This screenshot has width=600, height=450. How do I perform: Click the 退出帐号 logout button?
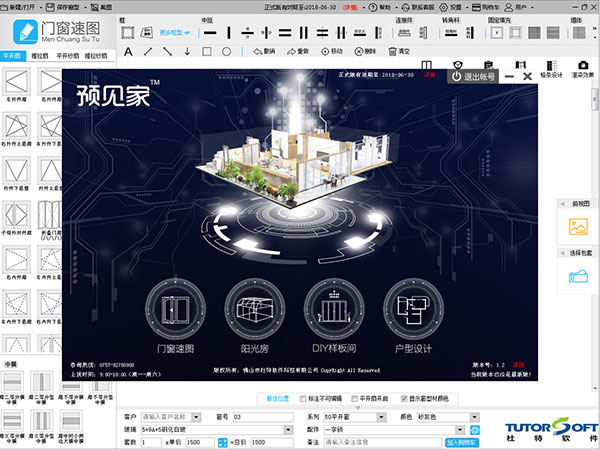pyautogui.click(x=473, y=77)
